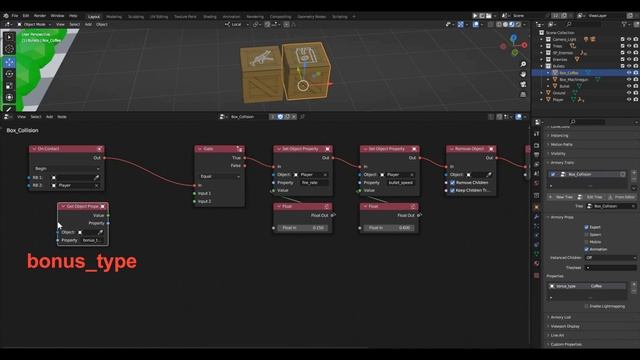Toggle perspective/orthographic grid icon in viewport
The height and width of the screenshot is (360, 640).
[523, 94]
